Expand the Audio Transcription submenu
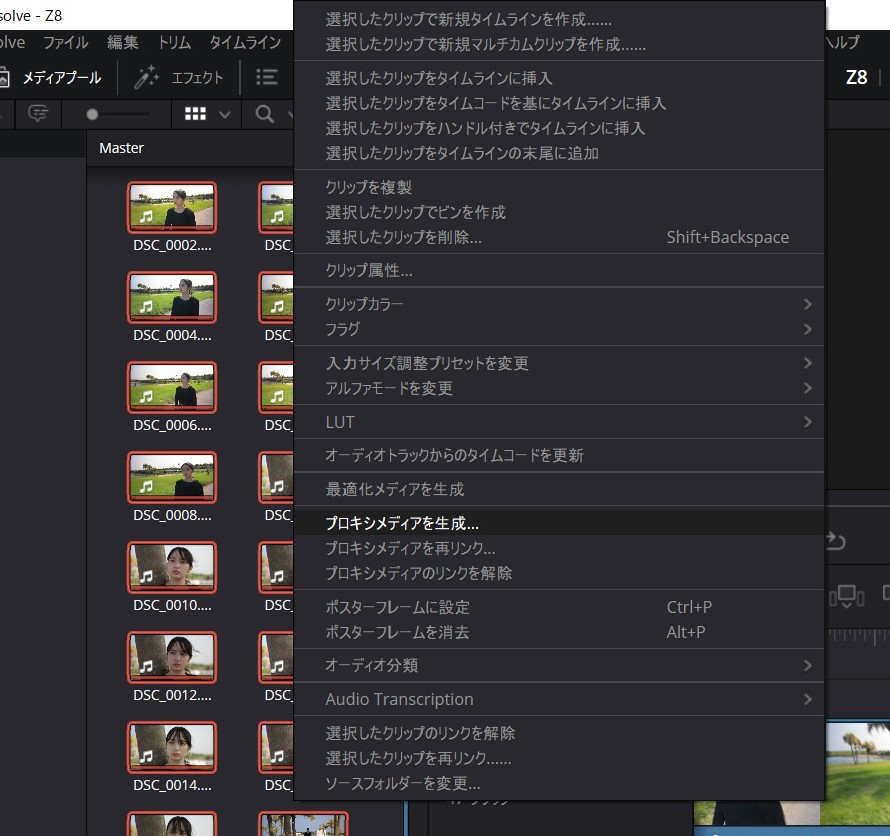The width and height of the screenshot is (890, 836). (559, 699)
